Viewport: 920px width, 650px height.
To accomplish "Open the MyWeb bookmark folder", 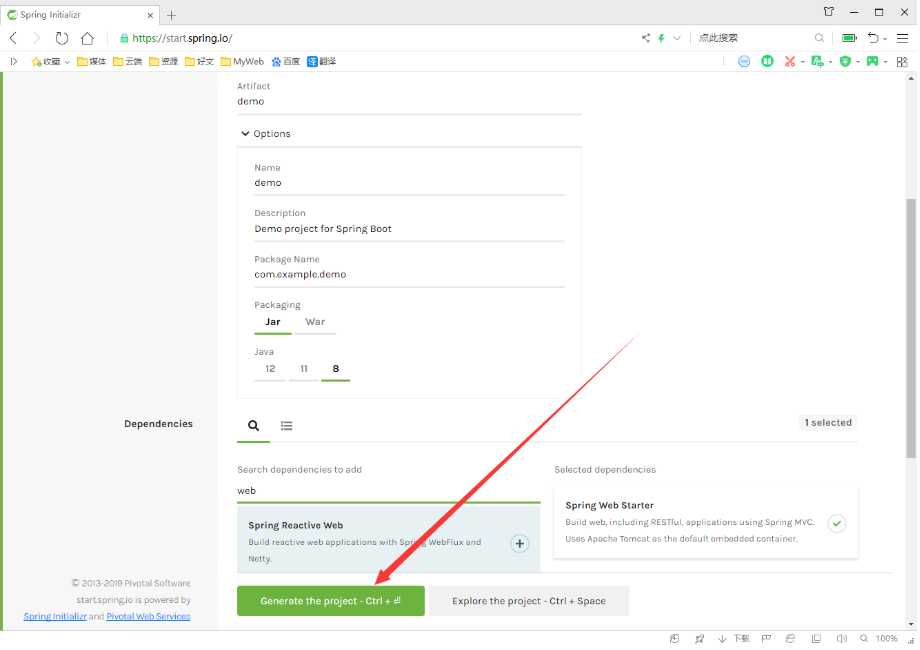I will [242, 61].
